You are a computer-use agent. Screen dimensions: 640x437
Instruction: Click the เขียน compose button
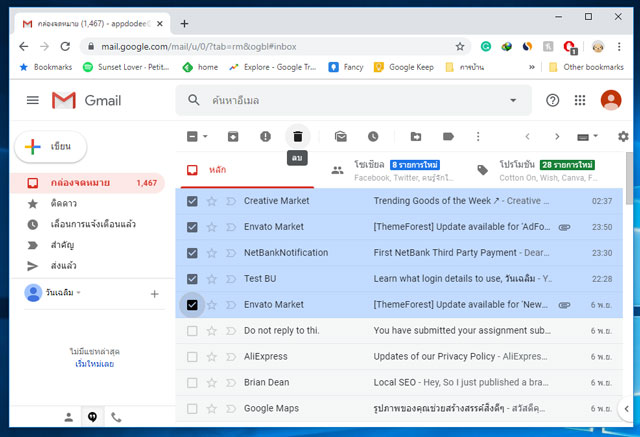coord(51,146)
